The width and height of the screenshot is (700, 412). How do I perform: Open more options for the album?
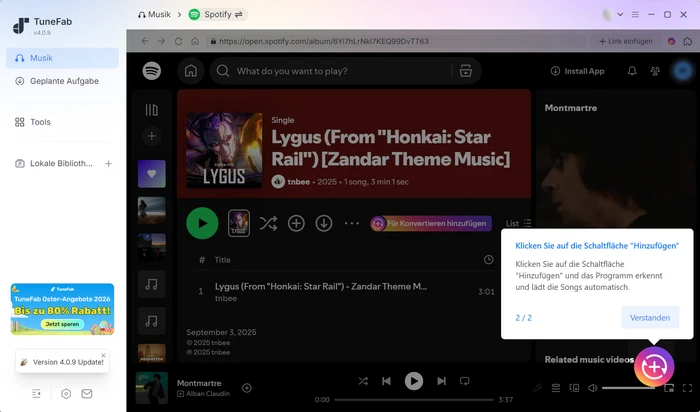352,223
